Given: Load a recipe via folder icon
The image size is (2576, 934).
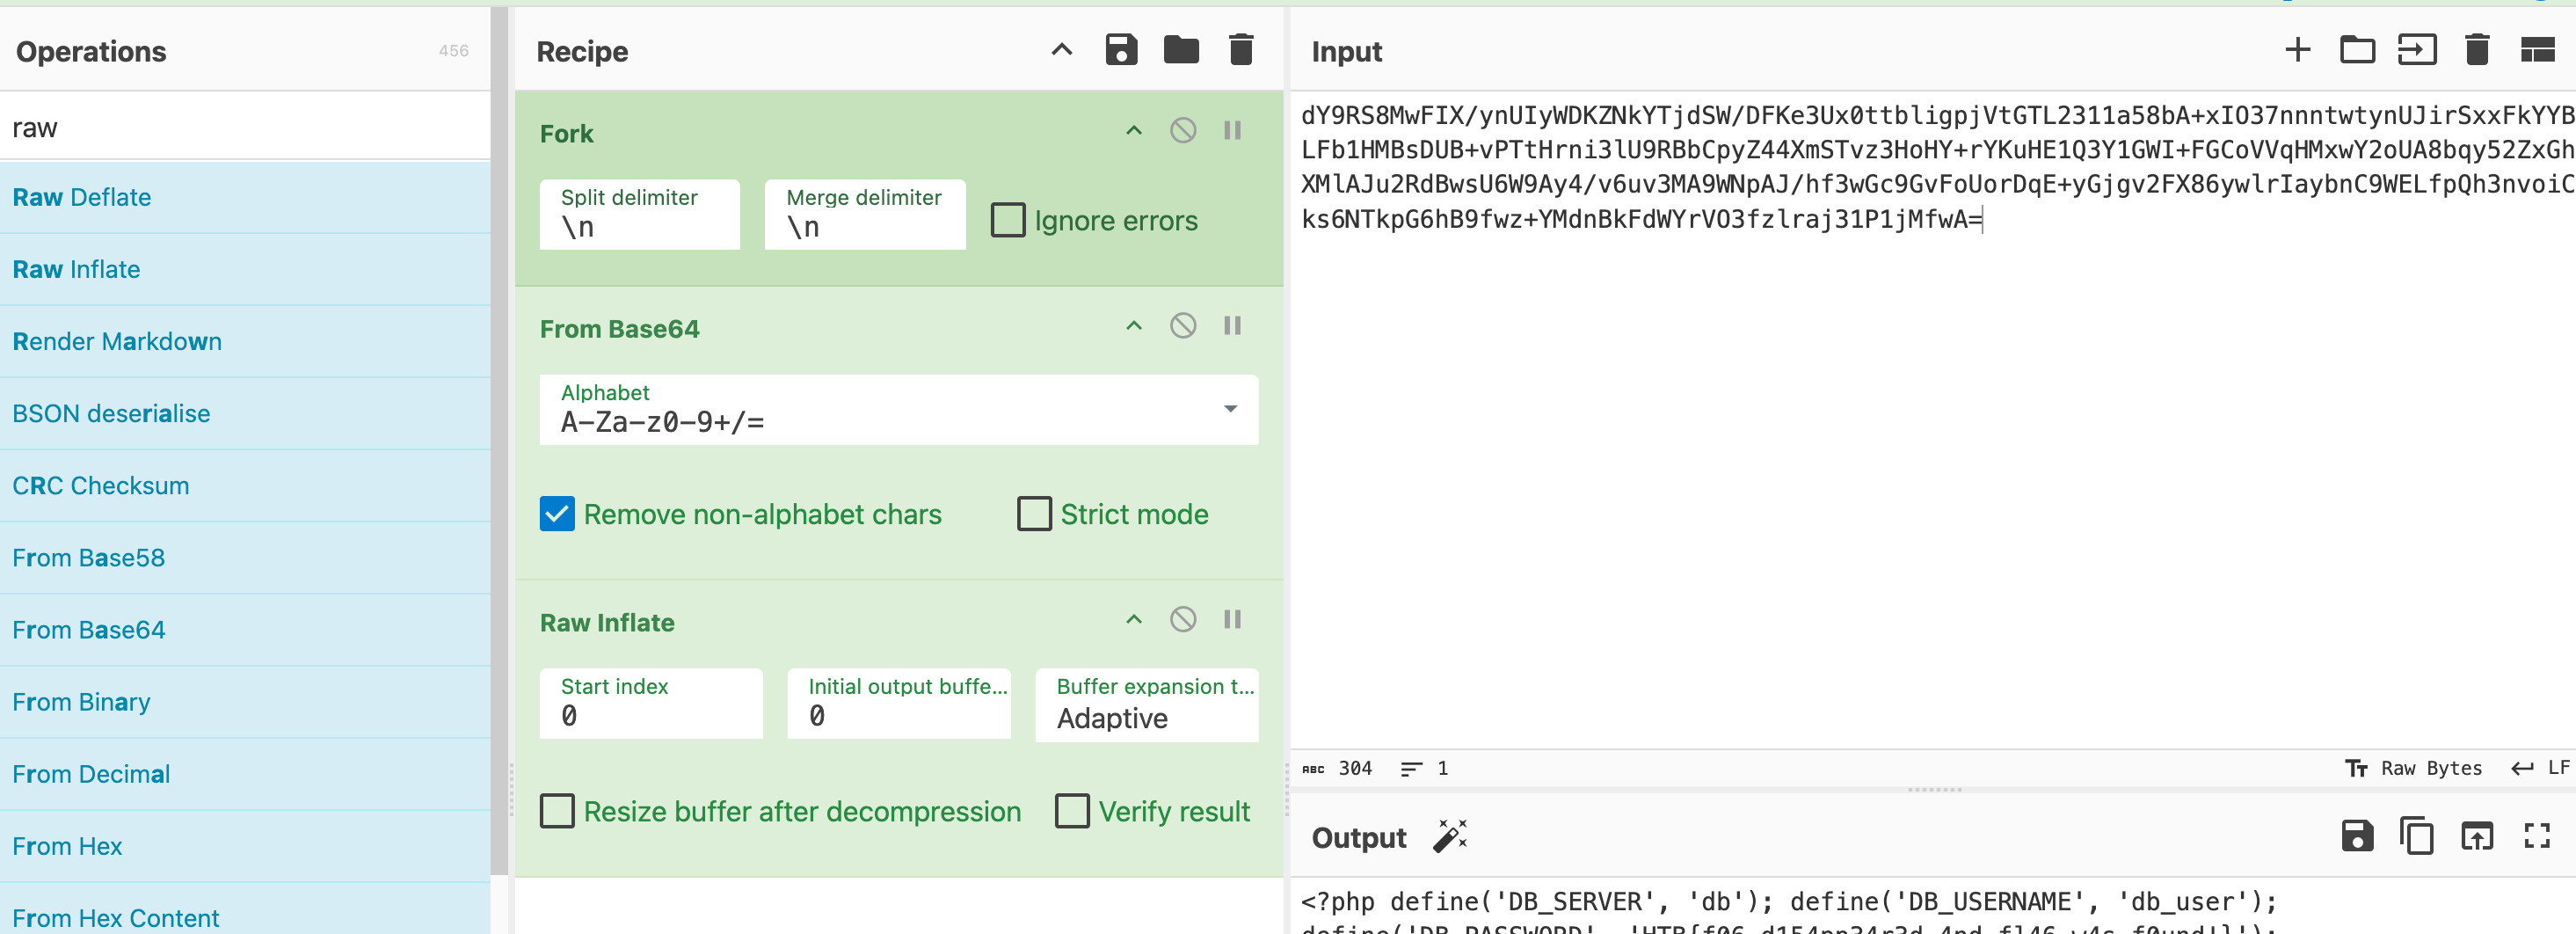Looking at the screenshot, I should tap(1181, 50).
